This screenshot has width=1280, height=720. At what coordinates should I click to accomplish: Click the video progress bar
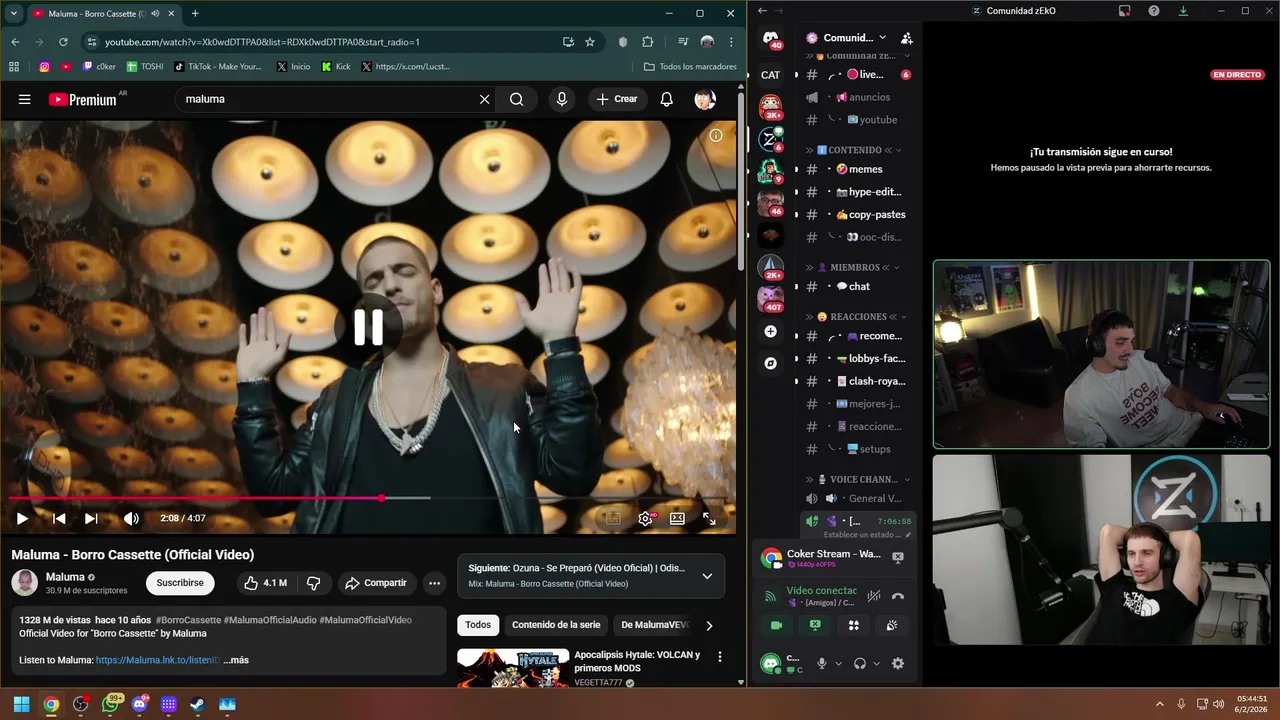point(368,497)
